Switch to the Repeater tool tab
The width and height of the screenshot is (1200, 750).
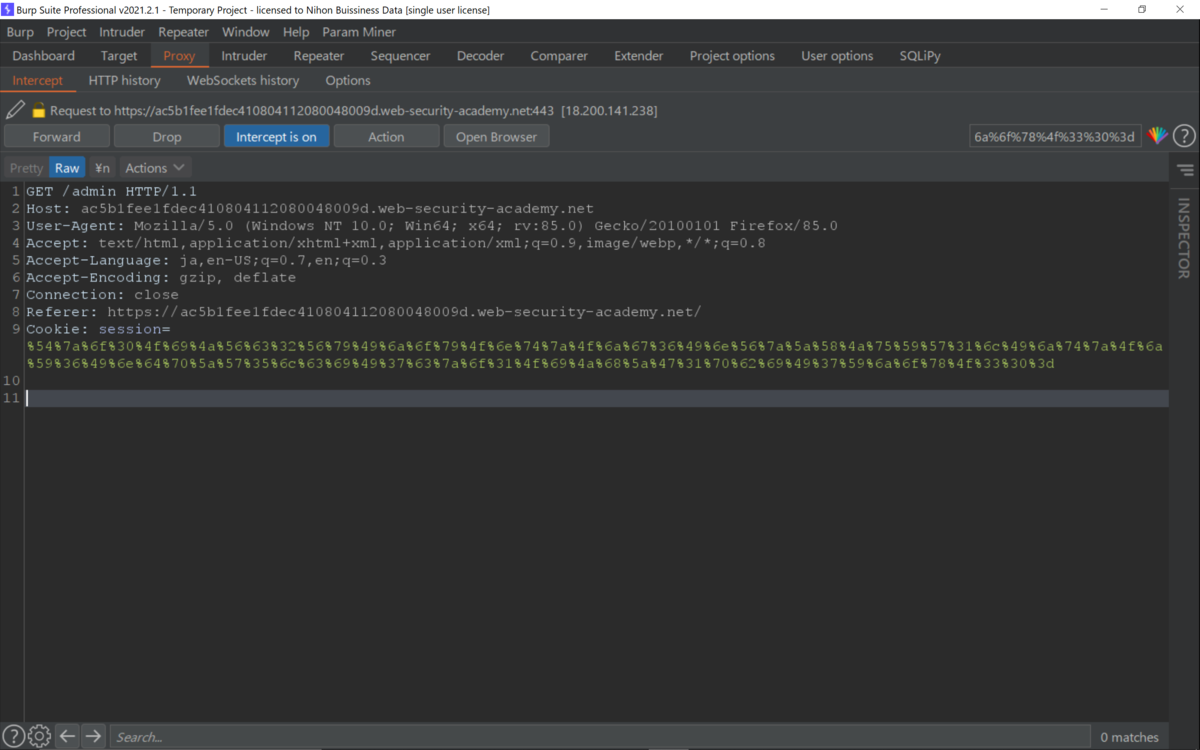319,56
